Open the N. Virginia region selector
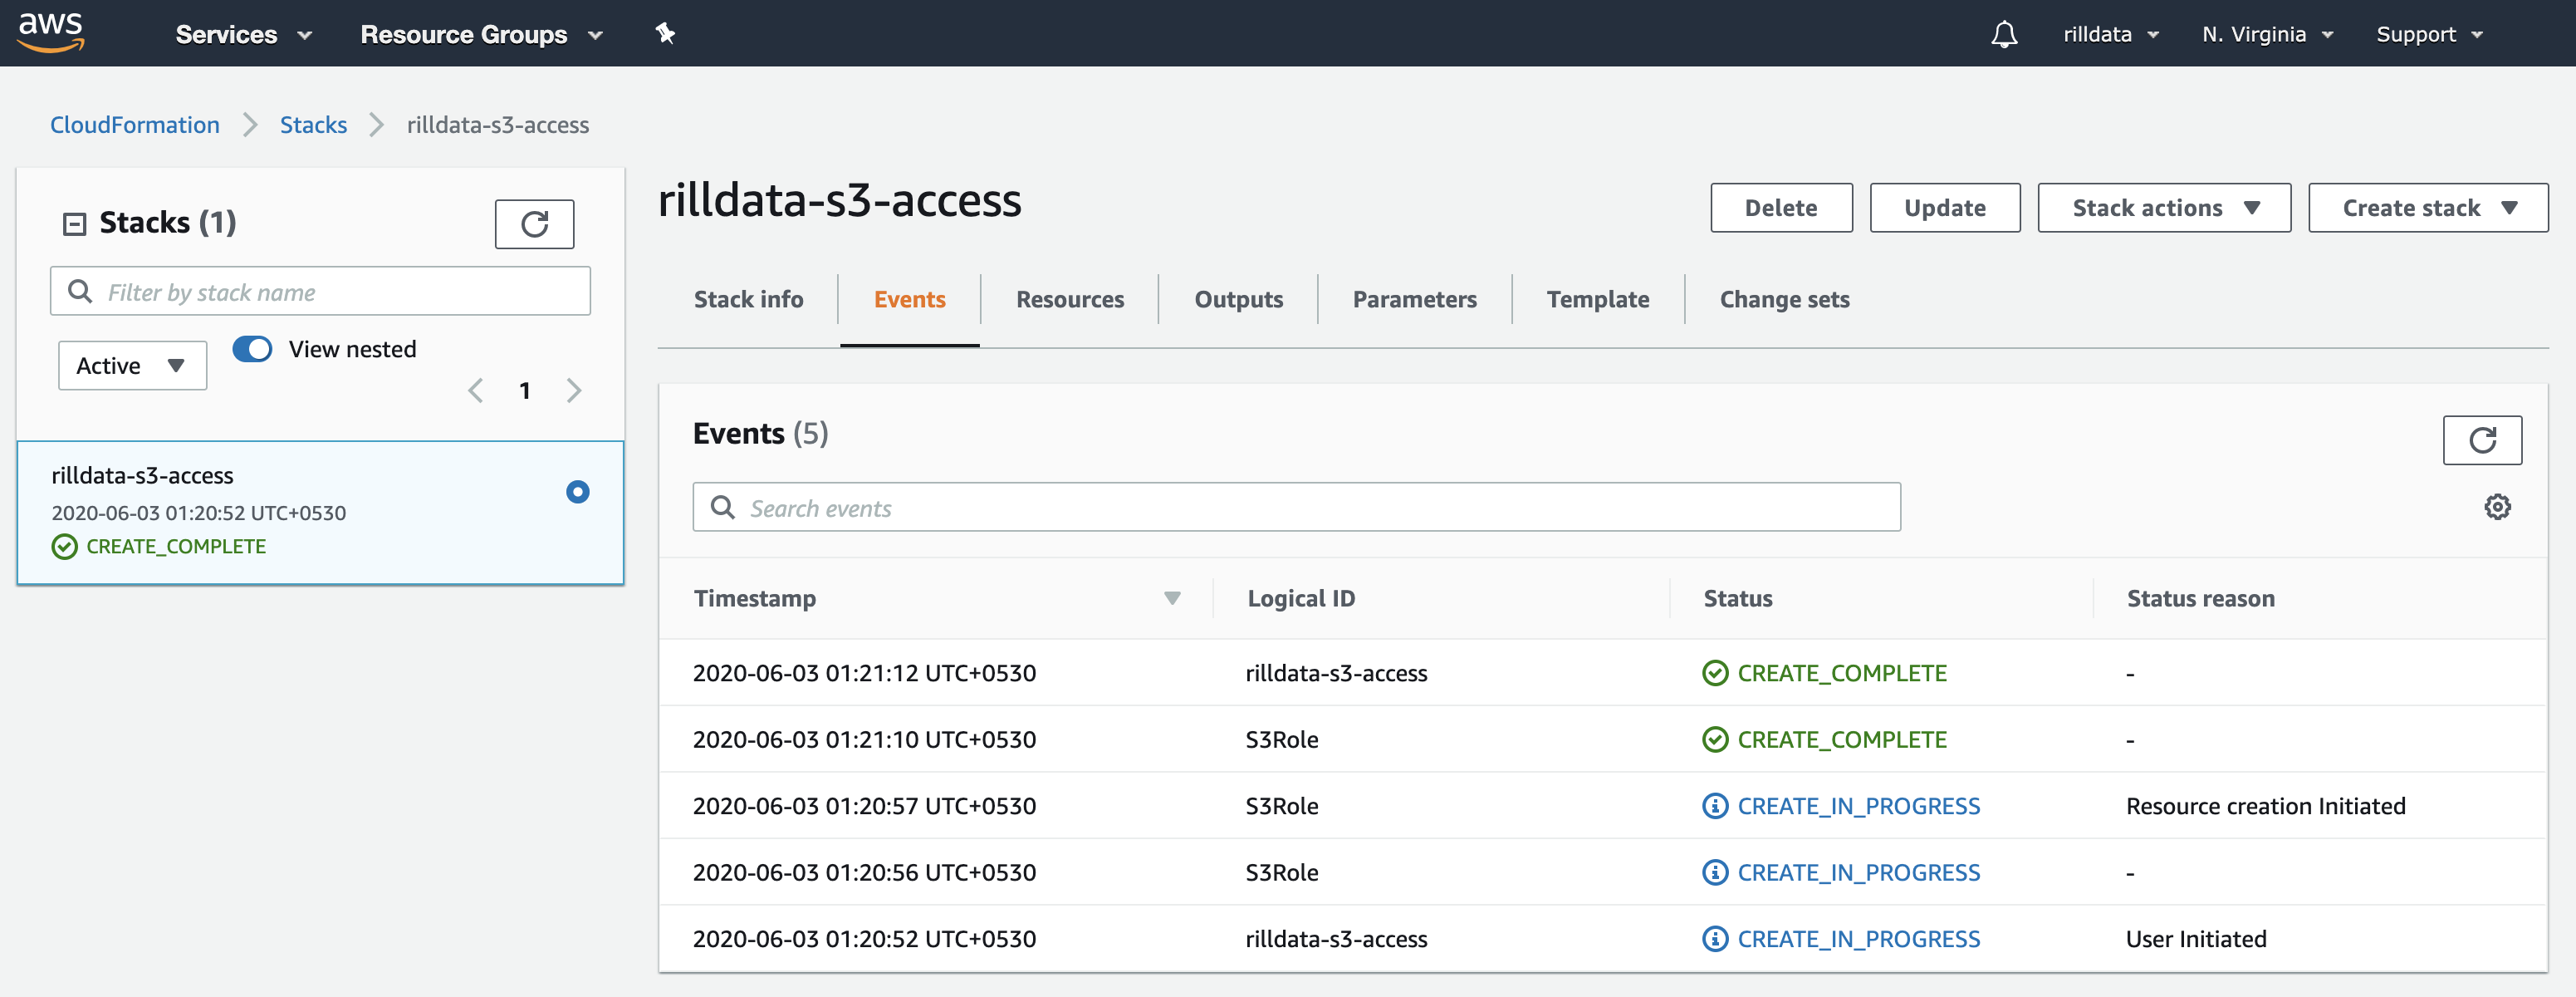2576x997 pixels. click(x=2268, y=34)
